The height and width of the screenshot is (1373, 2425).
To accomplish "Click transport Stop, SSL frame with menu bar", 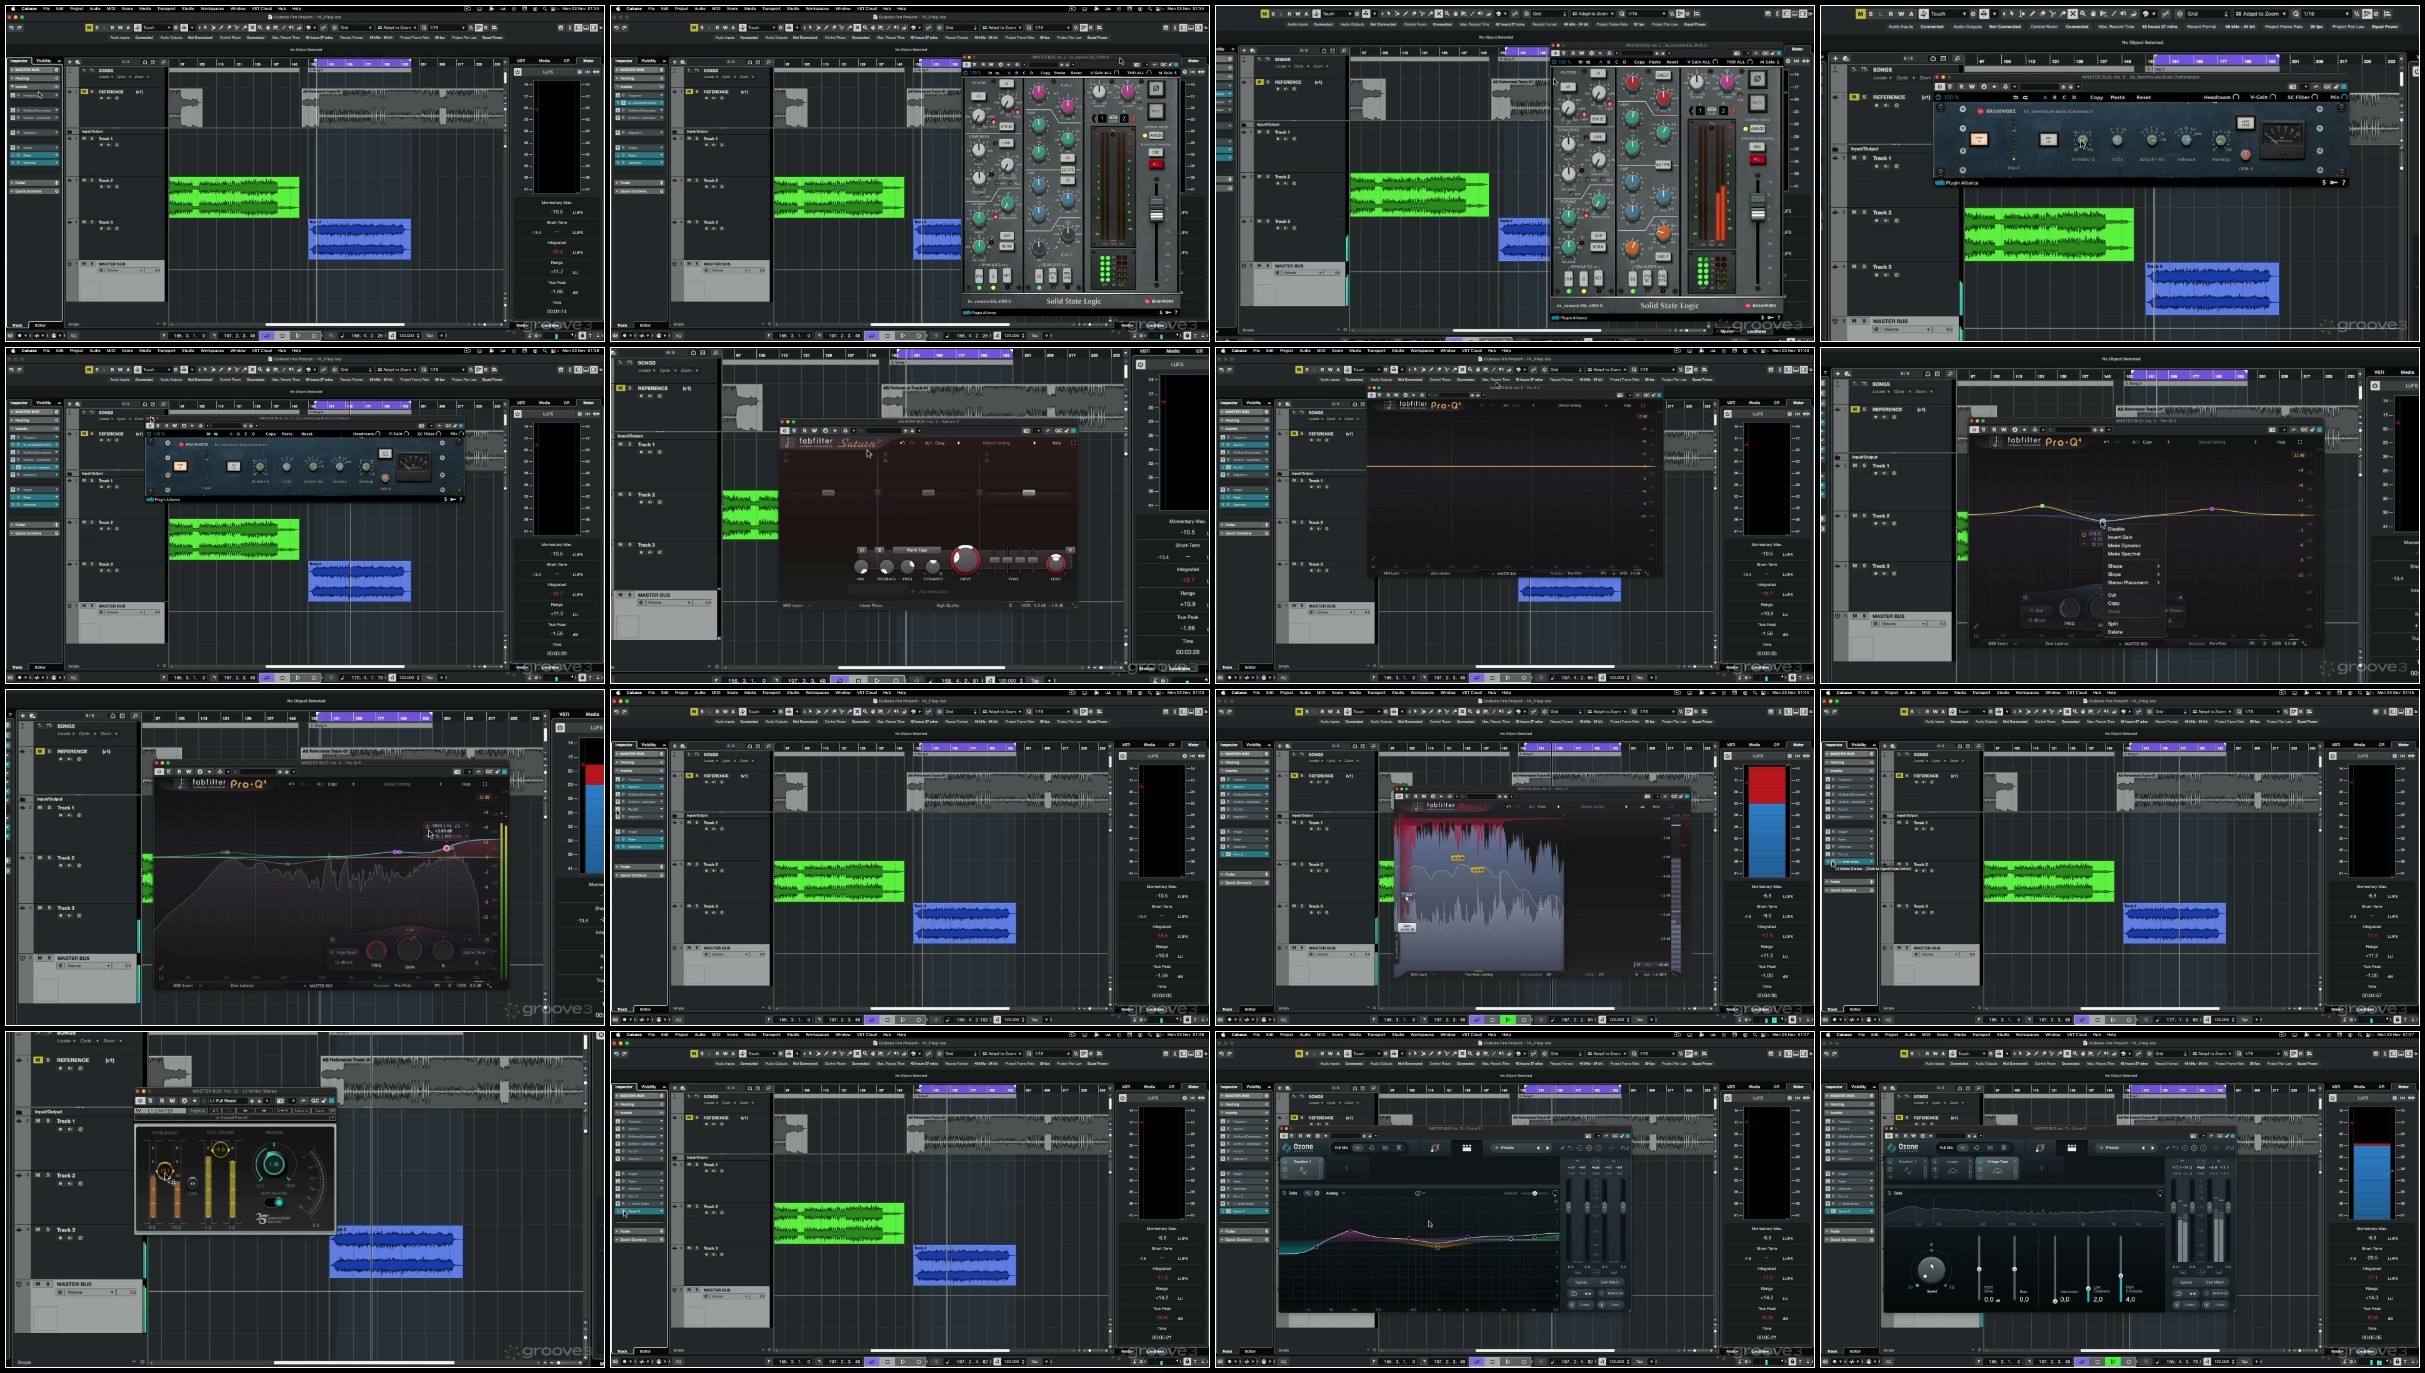I will (x=887, y=335).
